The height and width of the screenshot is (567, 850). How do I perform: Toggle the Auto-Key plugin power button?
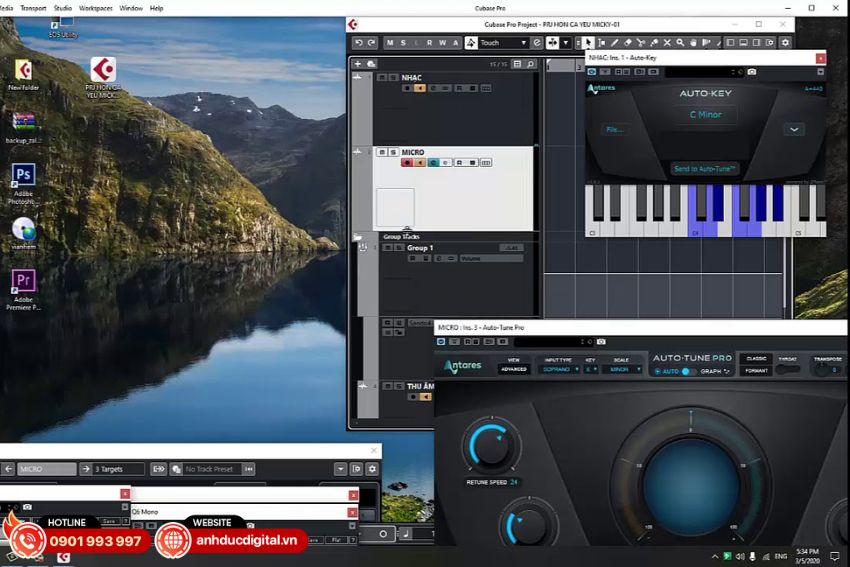(591, 72)
